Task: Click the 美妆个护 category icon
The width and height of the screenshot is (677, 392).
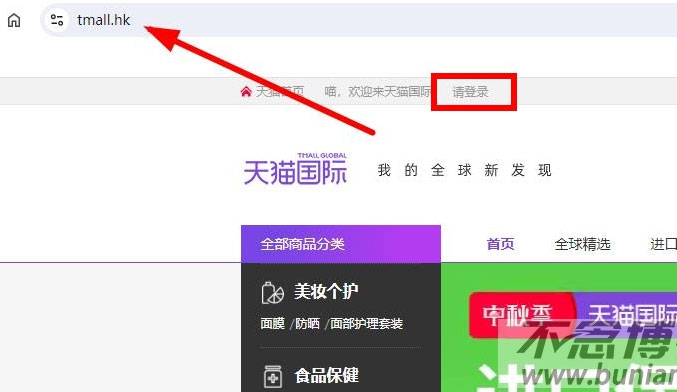Action: pyautogui.click(x=273, y=292)
